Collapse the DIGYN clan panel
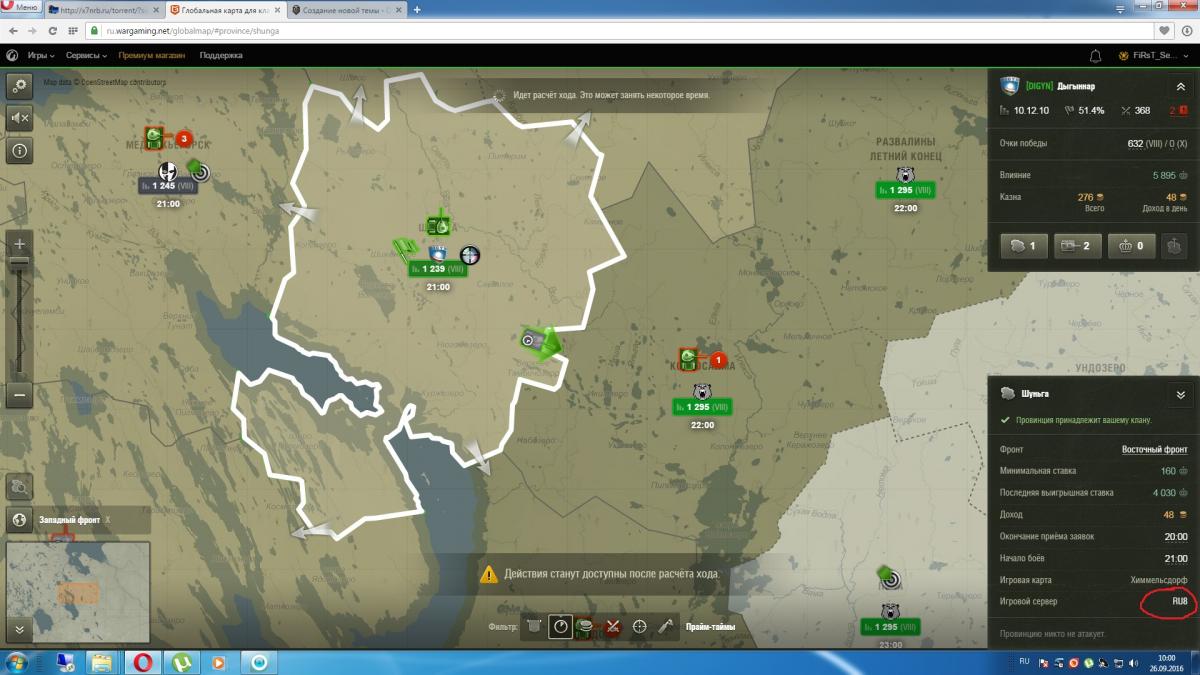Image resolution: width=1200 pixels, height=675 pixels. pos(1181,86)
